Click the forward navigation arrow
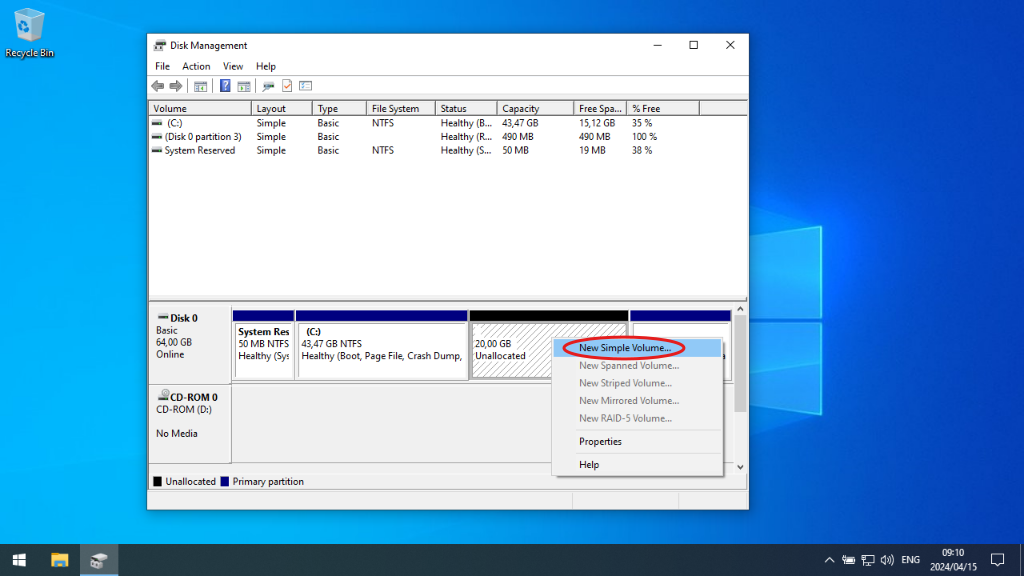The image size is (1024, 576). (176, 85)
